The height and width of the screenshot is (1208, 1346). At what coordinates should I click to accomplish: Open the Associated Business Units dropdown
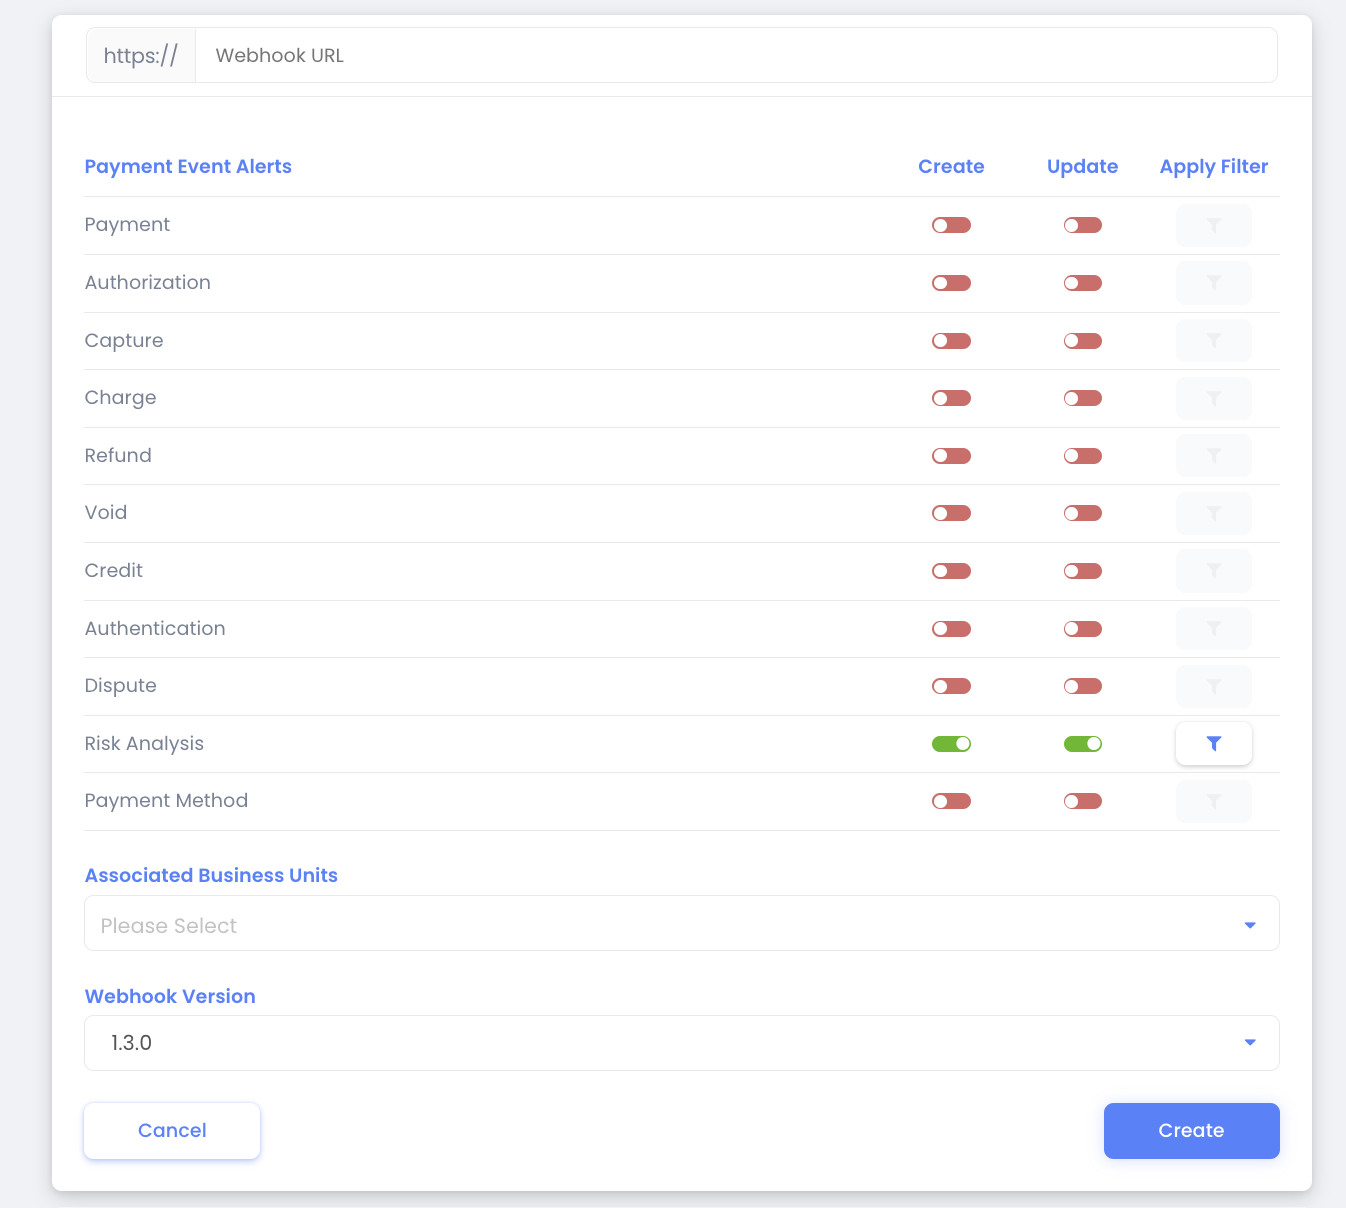coord(682,923)
